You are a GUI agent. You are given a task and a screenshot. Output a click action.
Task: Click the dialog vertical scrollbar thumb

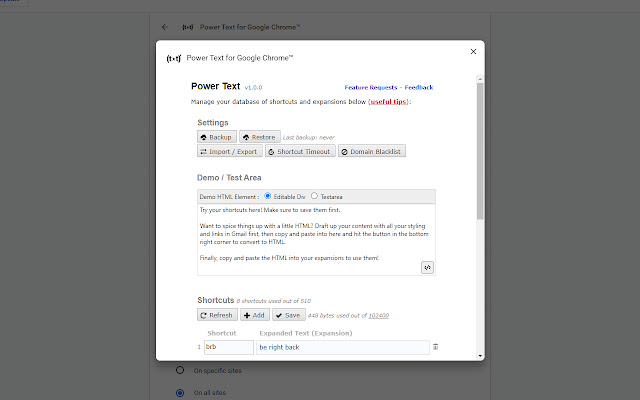point(480,151)
